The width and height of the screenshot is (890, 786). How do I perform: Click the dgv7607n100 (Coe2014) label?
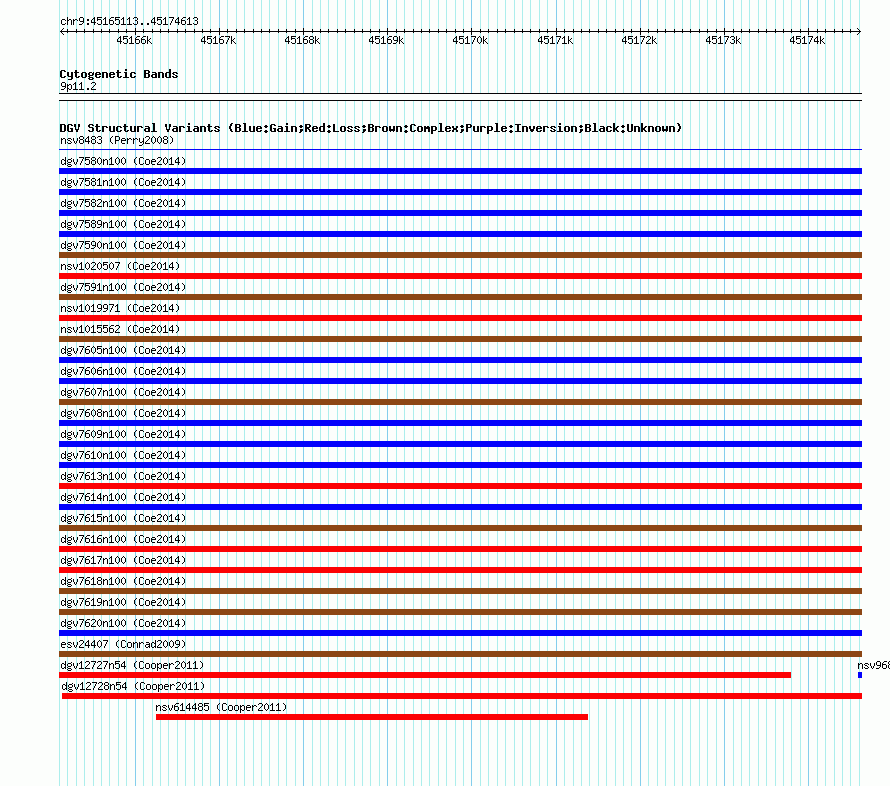pos(123,392)
